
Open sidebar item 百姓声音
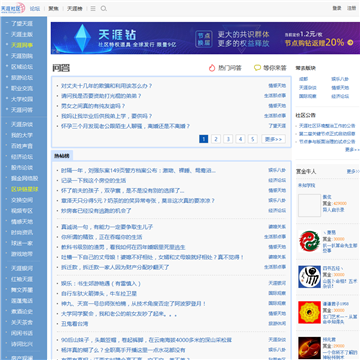(22, 146)
